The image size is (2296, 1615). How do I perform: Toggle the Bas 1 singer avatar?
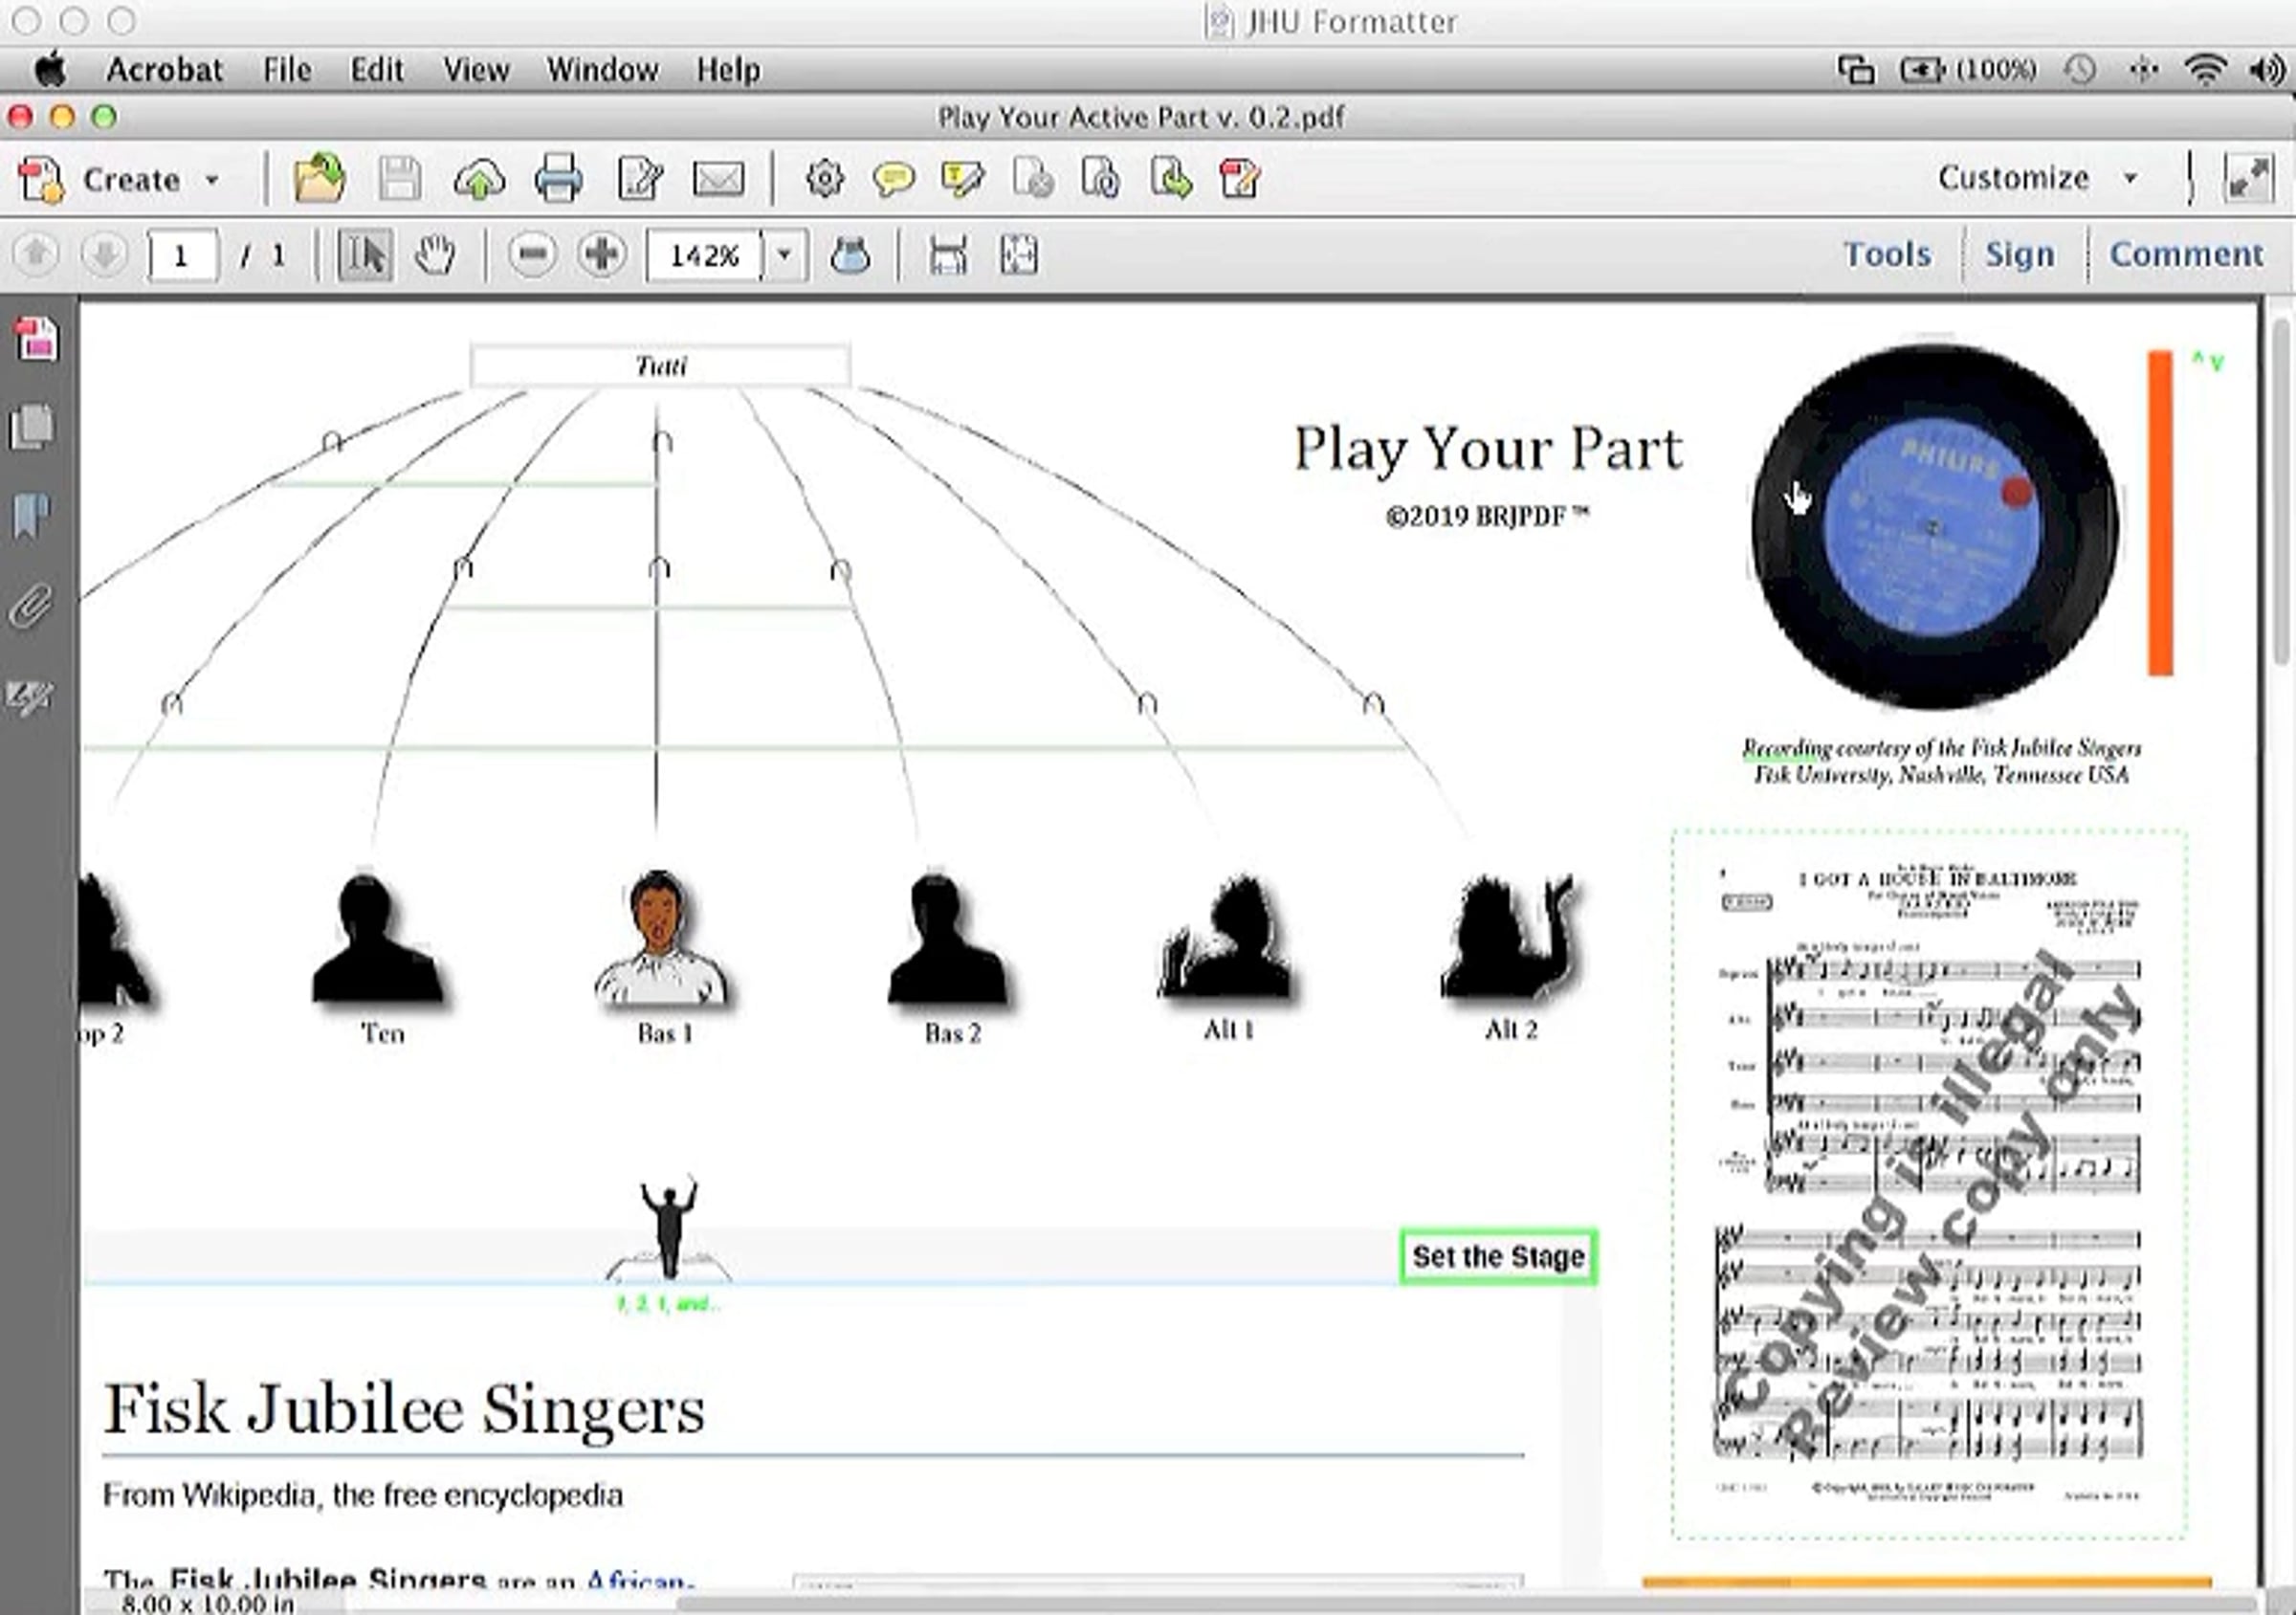(660, 940)
